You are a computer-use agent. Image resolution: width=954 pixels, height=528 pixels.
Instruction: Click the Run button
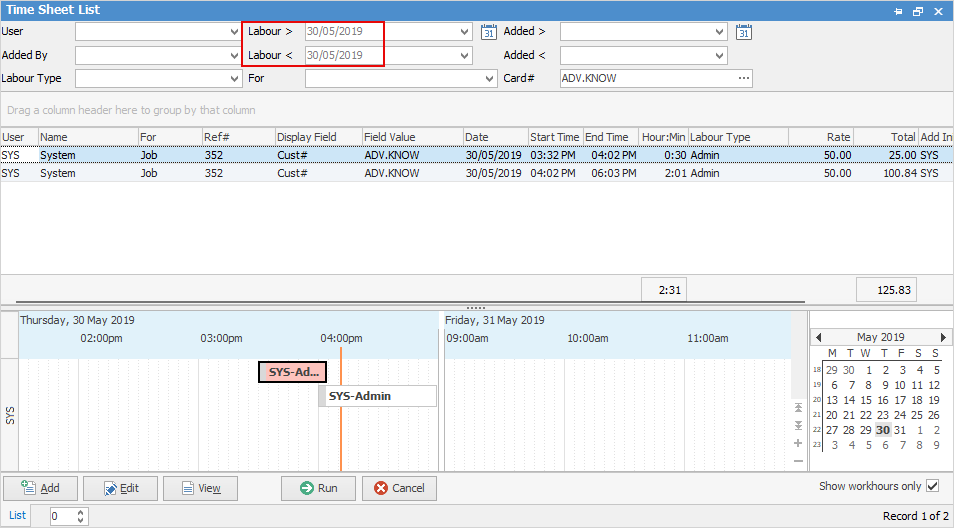click(318, 488)
